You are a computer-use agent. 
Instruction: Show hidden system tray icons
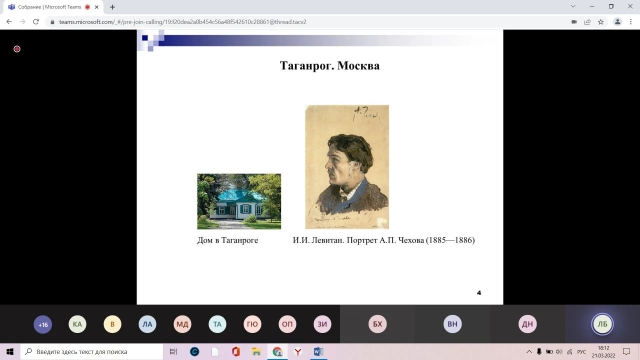coord(529,351)
